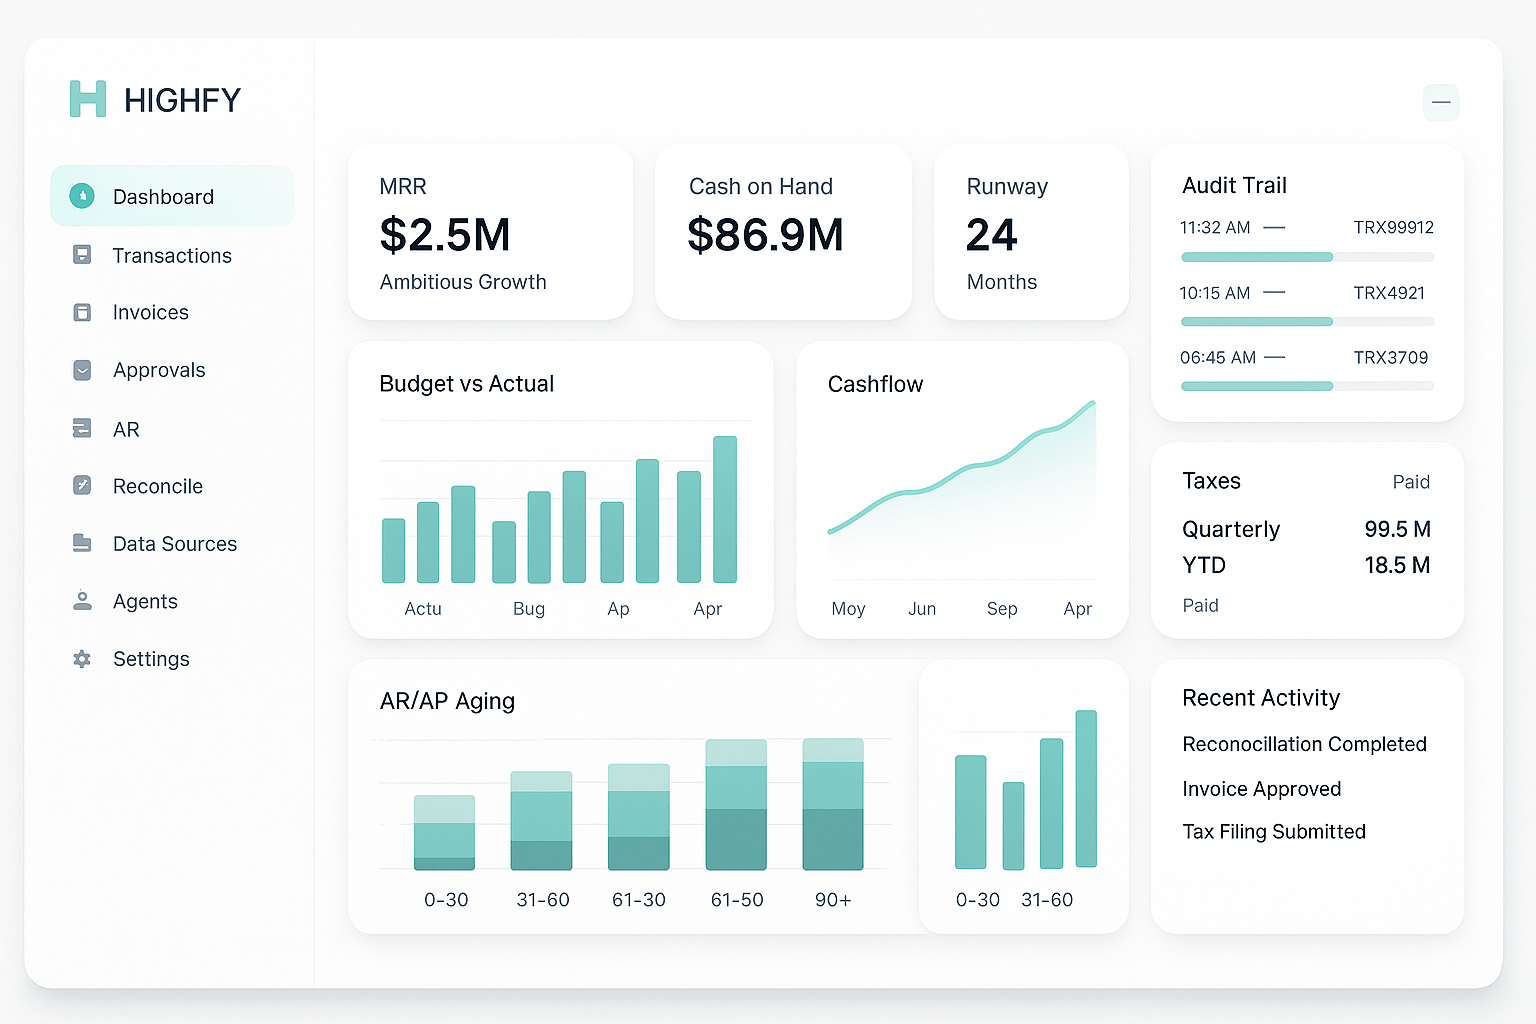Click the HIGHFY logo mark

tap(86, 99)
